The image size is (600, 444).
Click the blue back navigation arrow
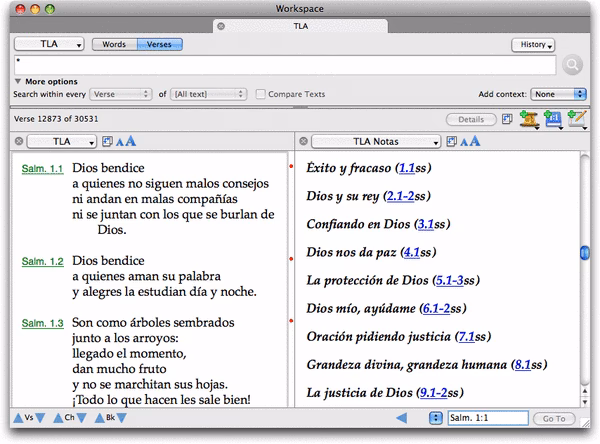pos(401,418)
